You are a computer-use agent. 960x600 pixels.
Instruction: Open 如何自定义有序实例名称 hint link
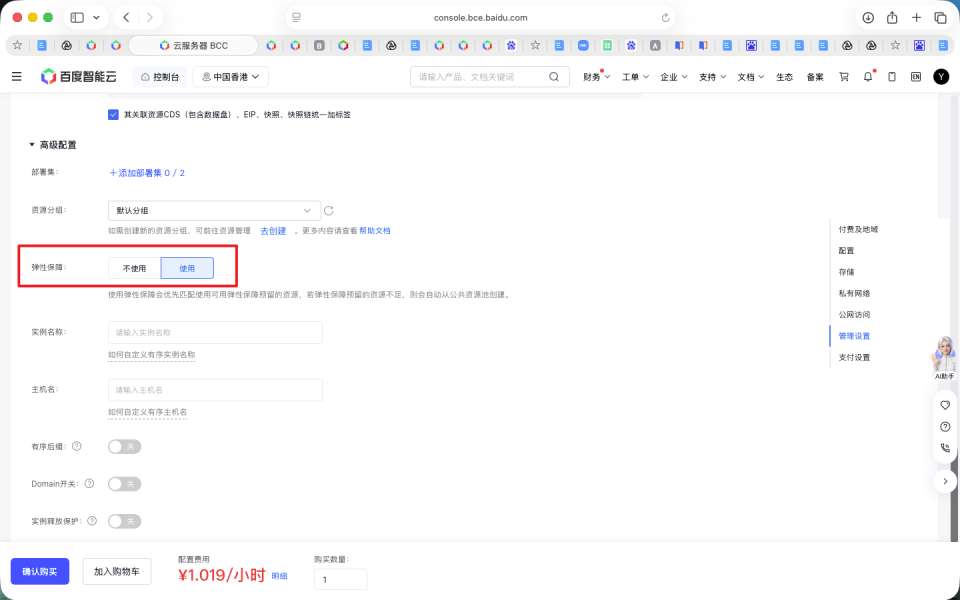pos(151,354)
